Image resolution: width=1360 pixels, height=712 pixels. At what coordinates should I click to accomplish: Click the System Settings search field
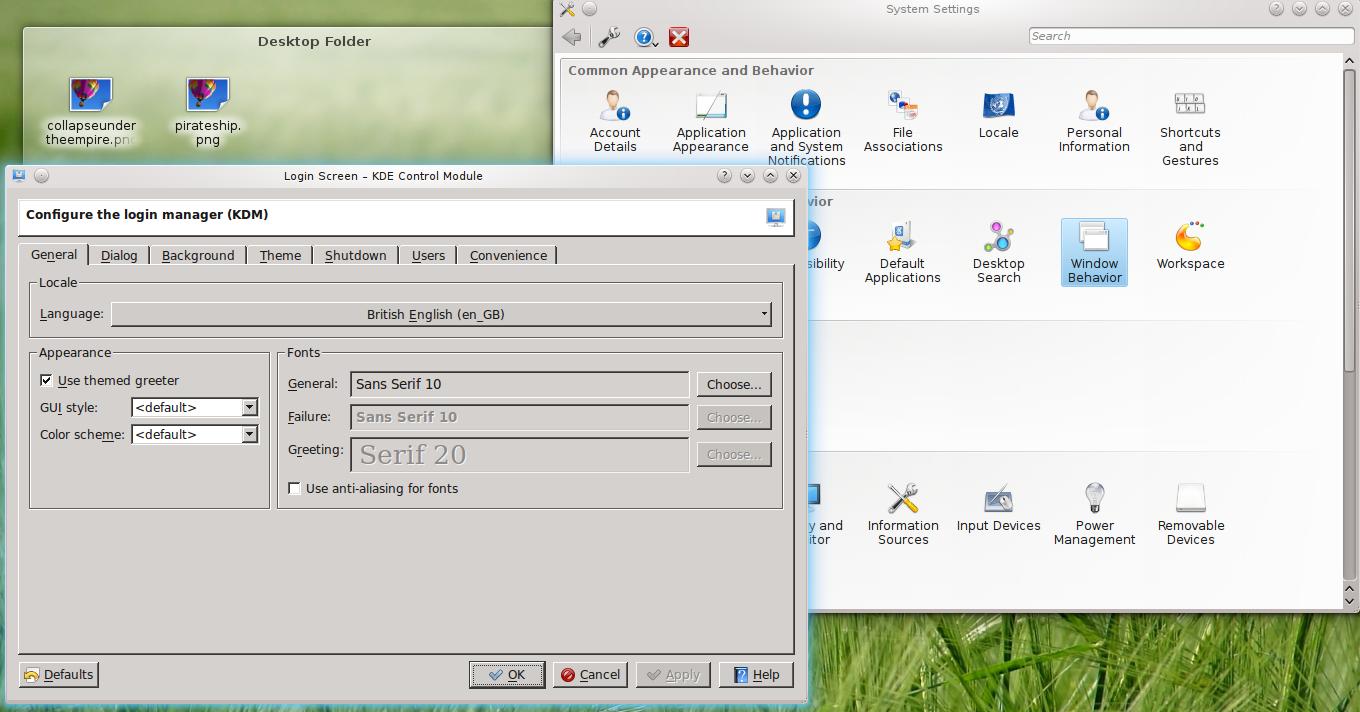point(1190,36)
